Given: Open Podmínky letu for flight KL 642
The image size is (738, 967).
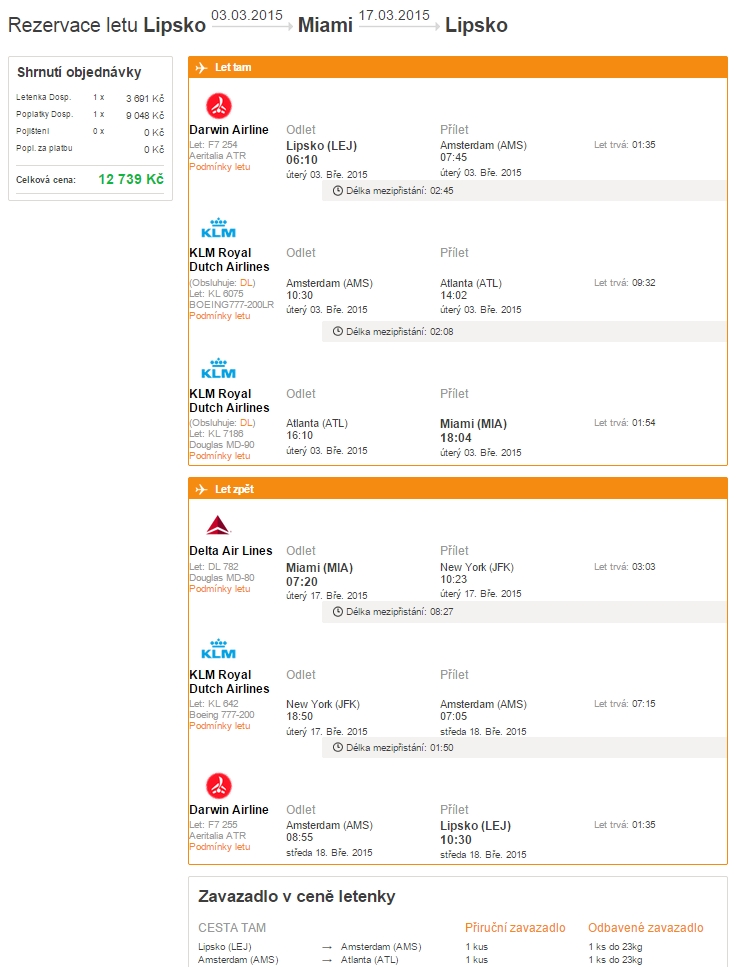Looking at the screenshot, I should [219, 726].
